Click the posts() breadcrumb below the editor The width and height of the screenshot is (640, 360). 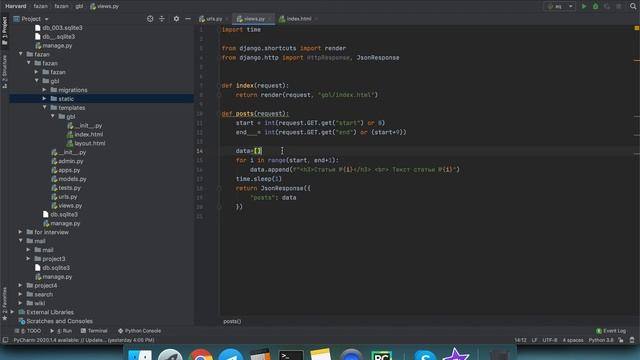point(232,321)
